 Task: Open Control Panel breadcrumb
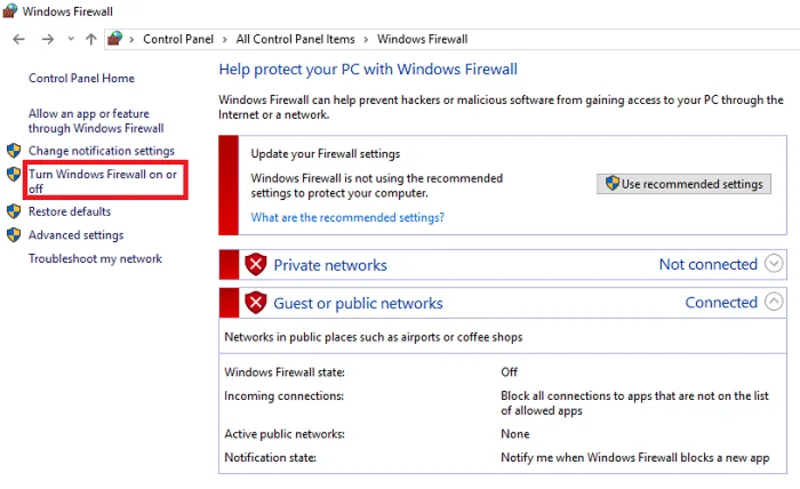click(x=178, y=39)
